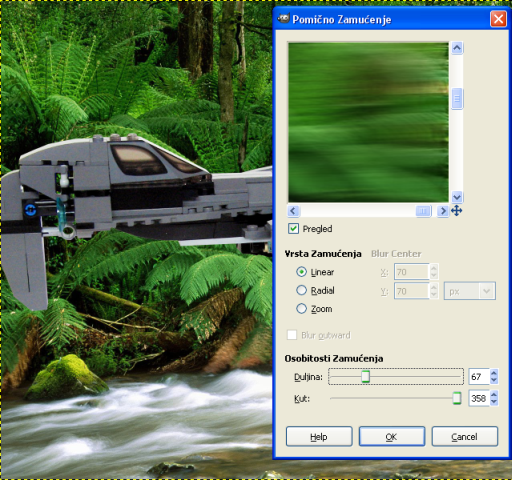This screenshot has width=512, height=480.
Task: Click the horizontal preview scrollbar handle
Action: [423, 211]
